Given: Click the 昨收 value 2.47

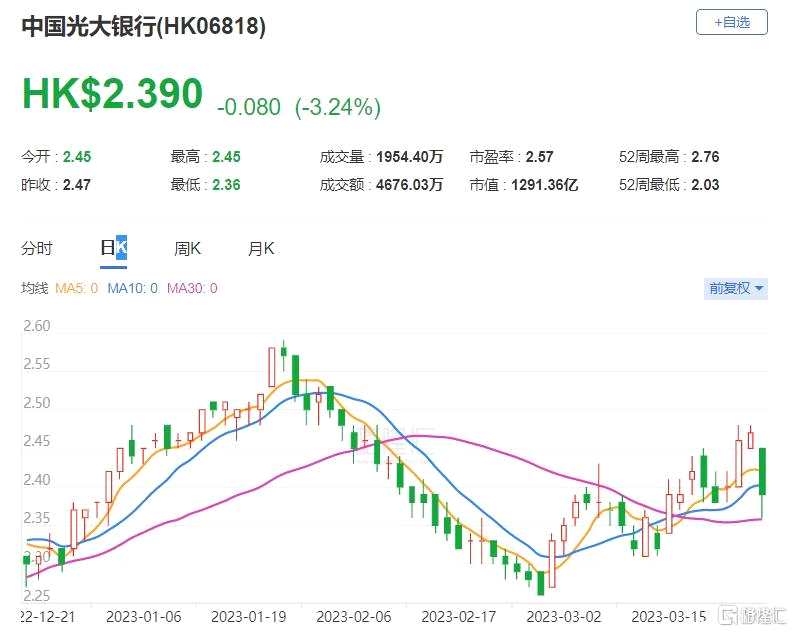Looking at the screenshot, I should coord(77,185).
